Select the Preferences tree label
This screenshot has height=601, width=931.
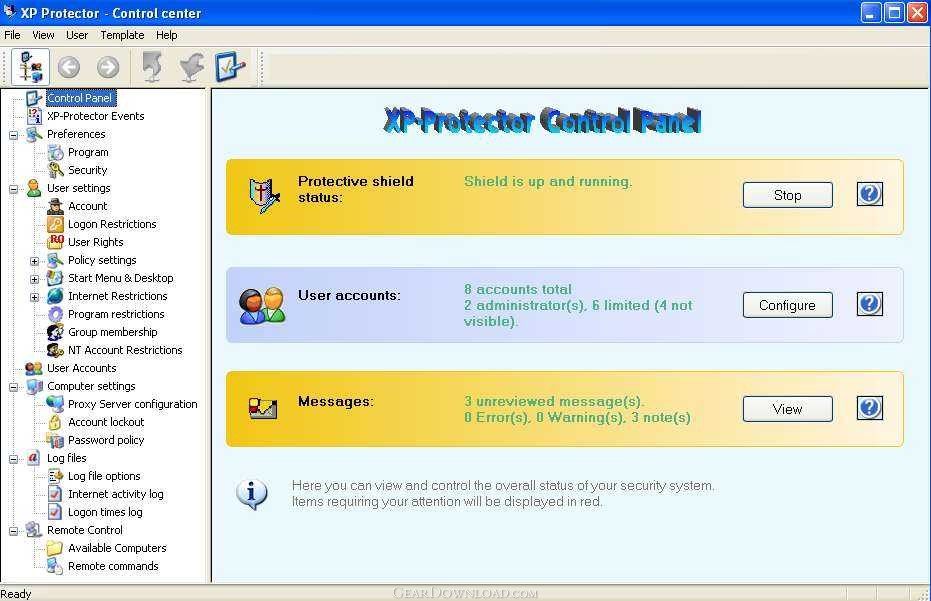76,134
